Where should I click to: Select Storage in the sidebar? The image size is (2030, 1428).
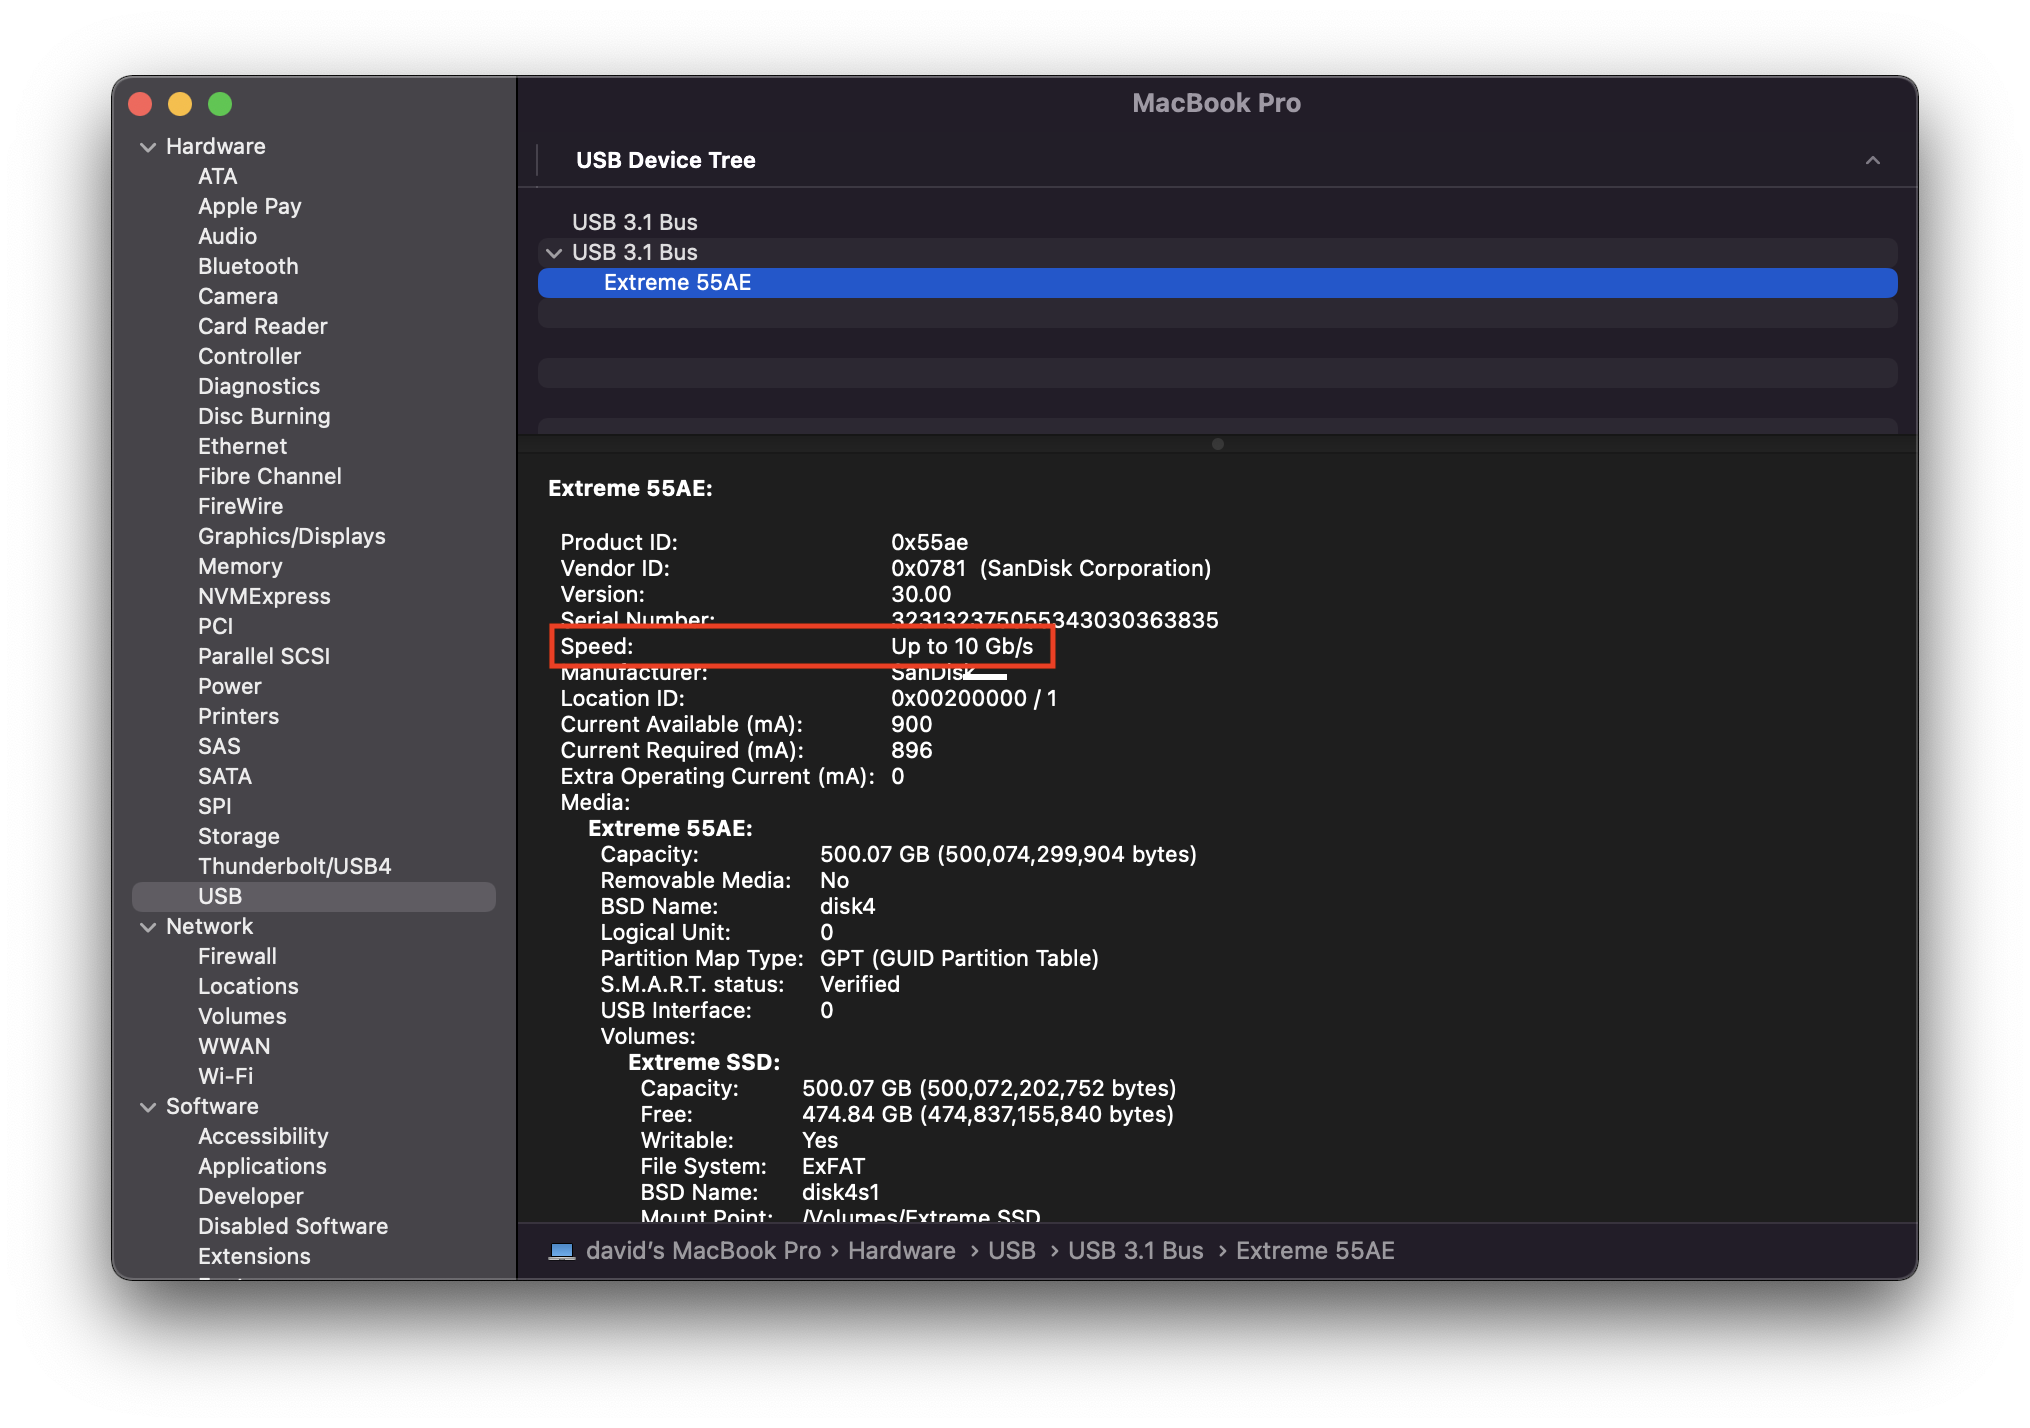point(238,836)
